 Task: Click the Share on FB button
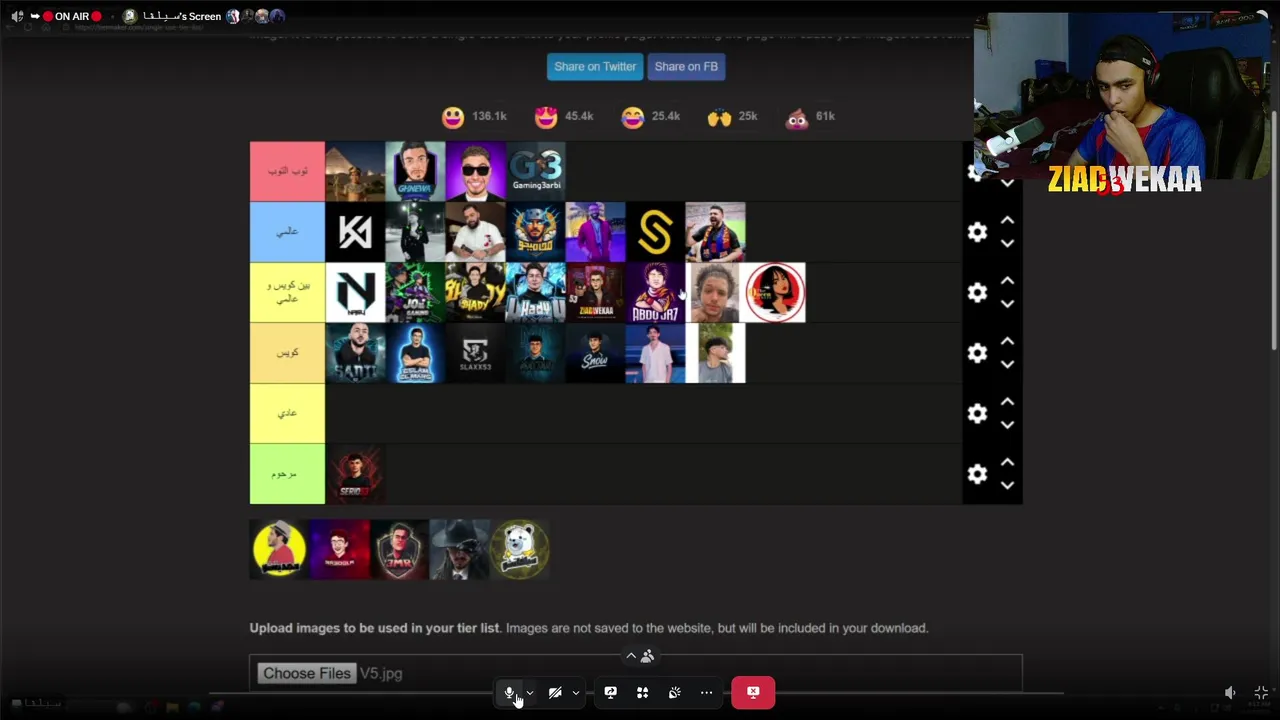686,66
